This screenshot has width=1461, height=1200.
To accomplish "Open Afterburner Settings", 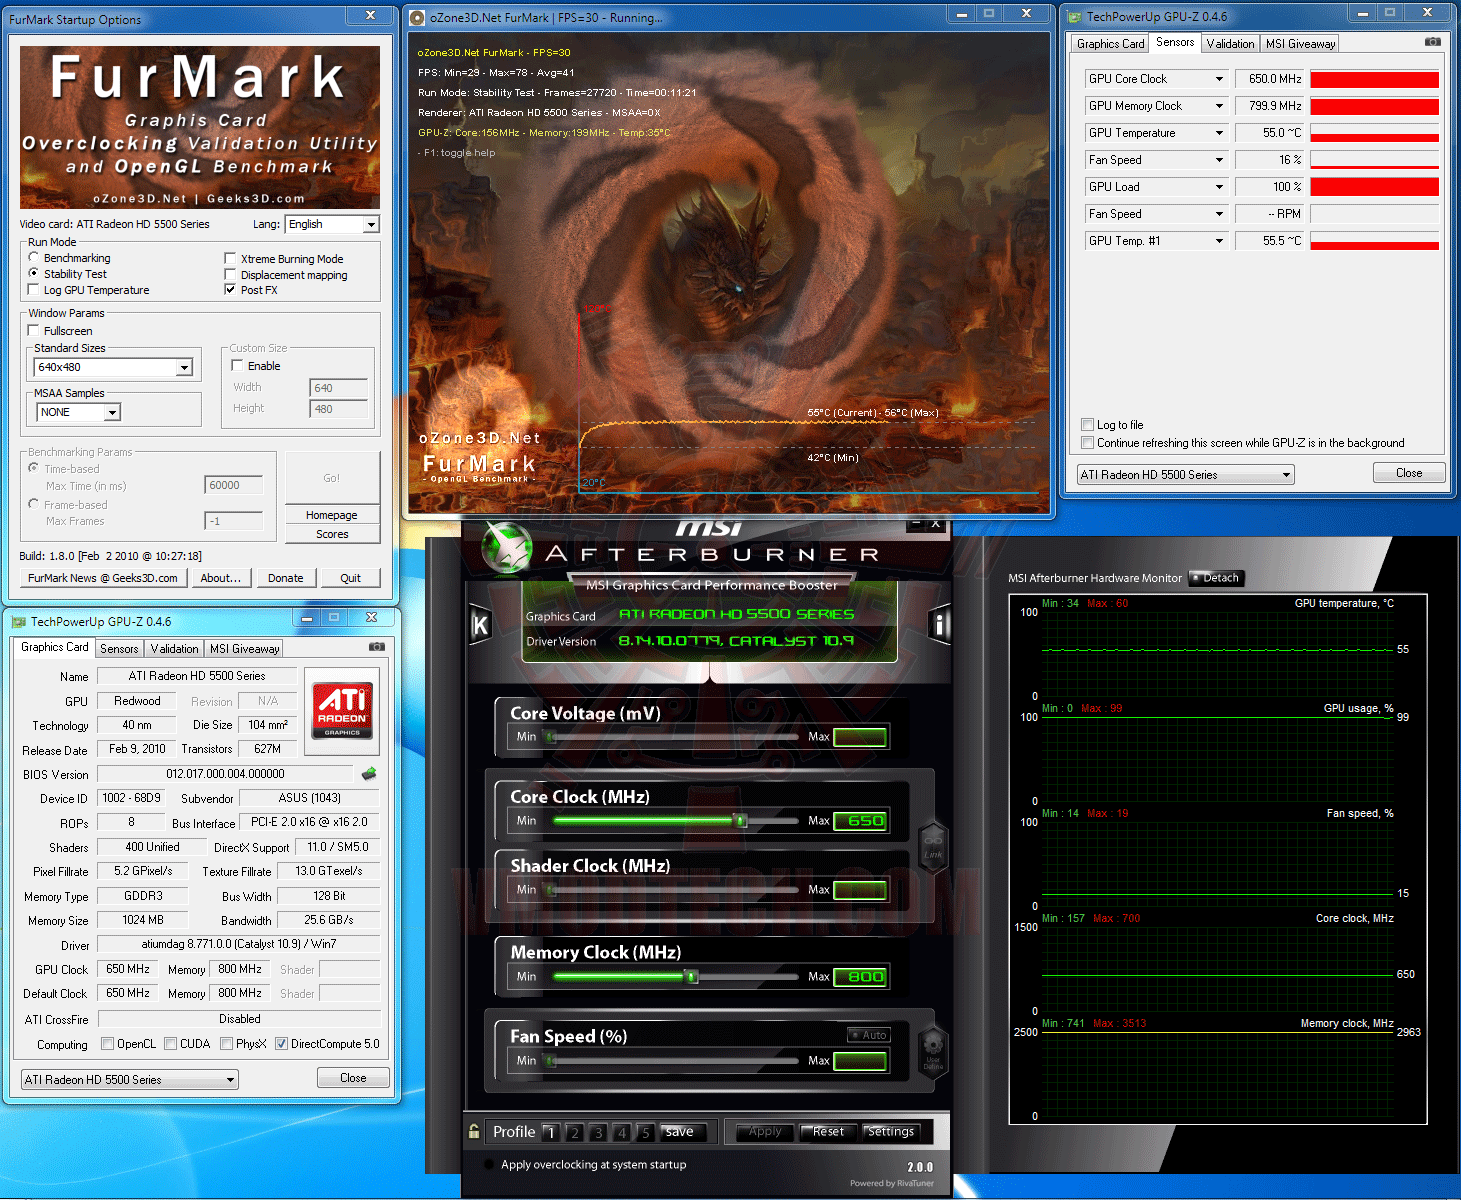I will coord(891,1132).
